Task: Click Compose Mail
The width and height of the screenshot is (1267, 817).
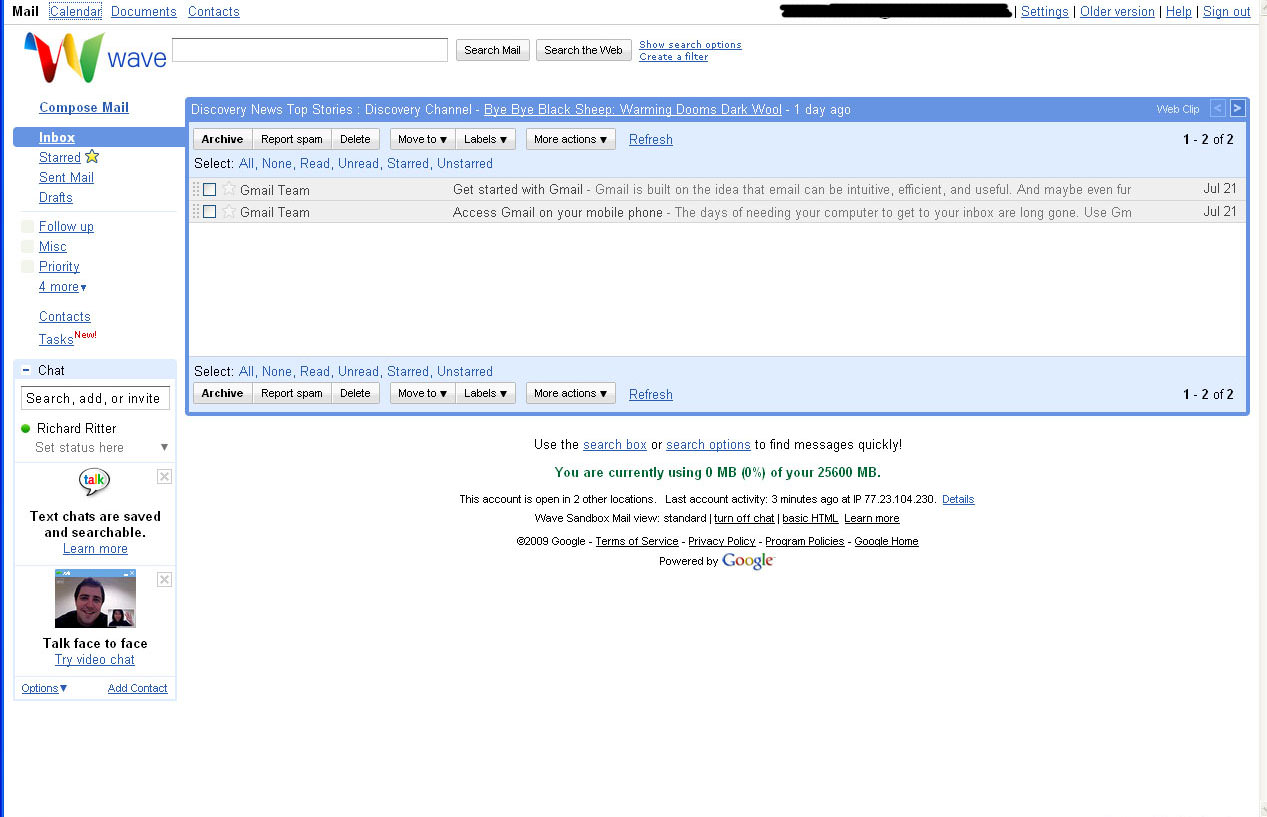Action: 84,107
